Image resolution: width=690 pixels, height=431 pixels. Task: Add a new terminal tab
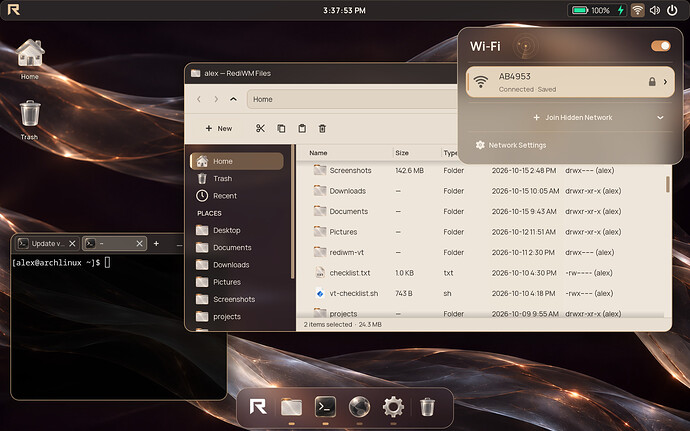tap(156, 243)
